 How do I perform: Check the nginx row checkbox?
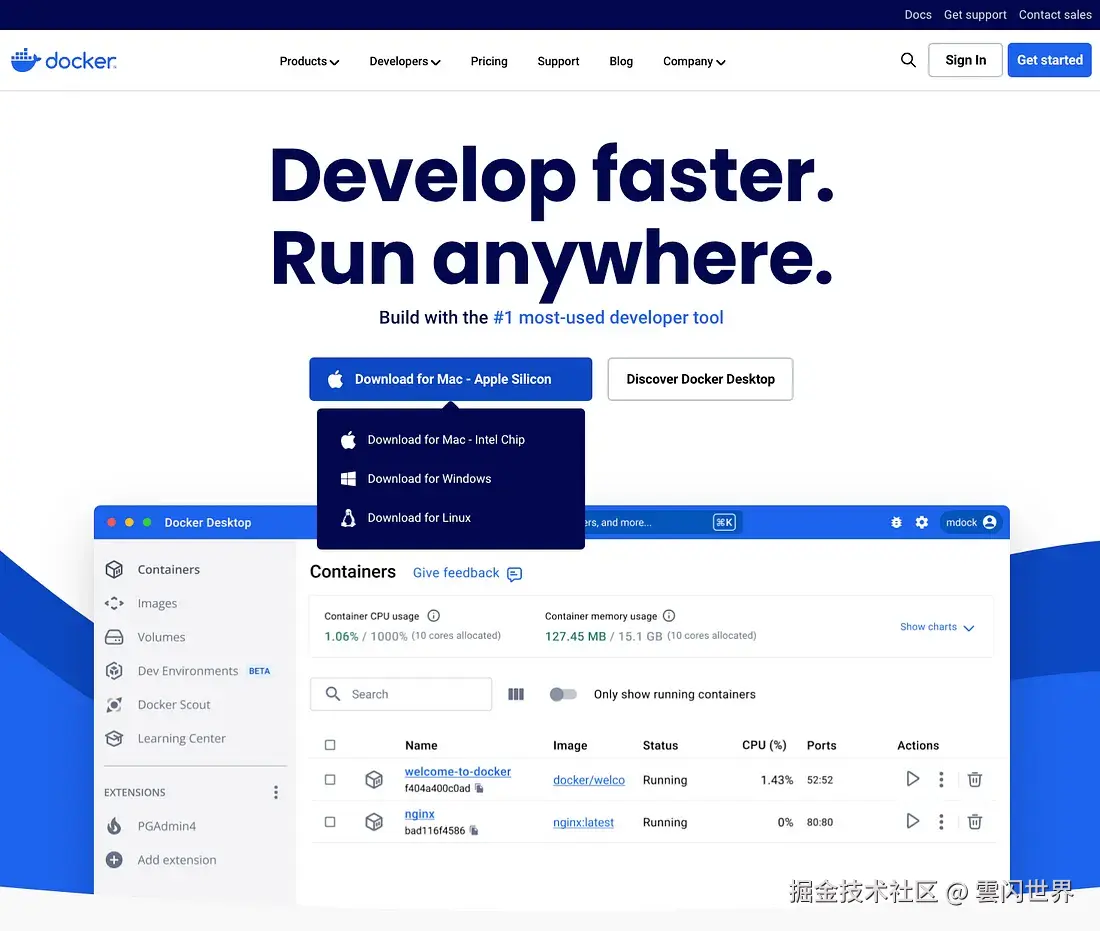point(330,821)
